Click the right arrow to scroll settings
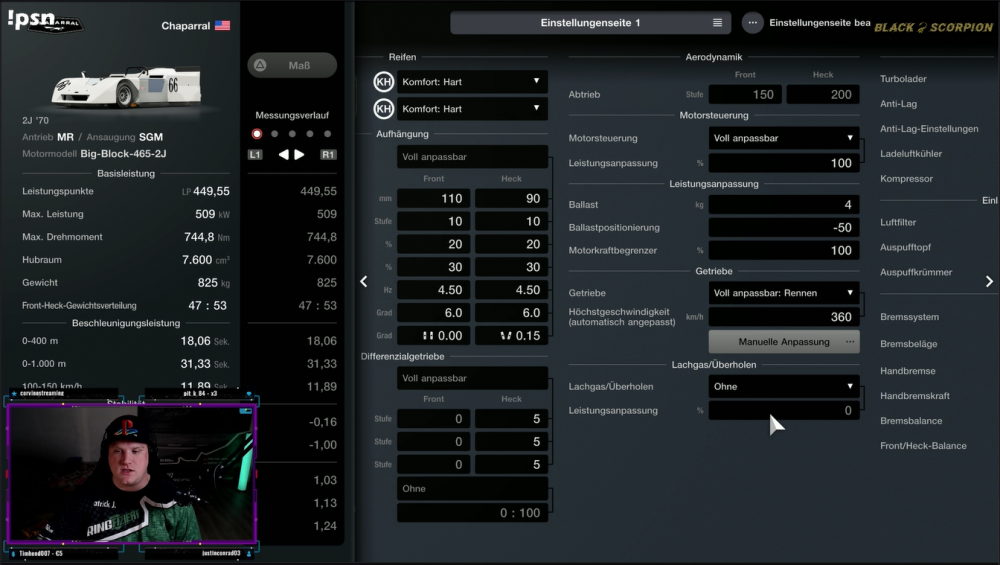Screen dimensions: 1000x565 pyautogui.click(x=989, y=282)
